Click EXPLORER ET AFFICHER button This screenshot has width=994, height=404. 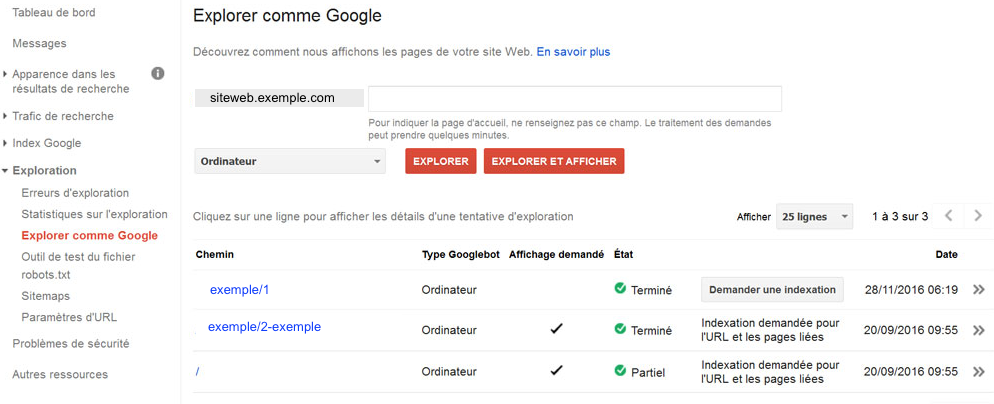pyautogui.click(x=554, y=161)
